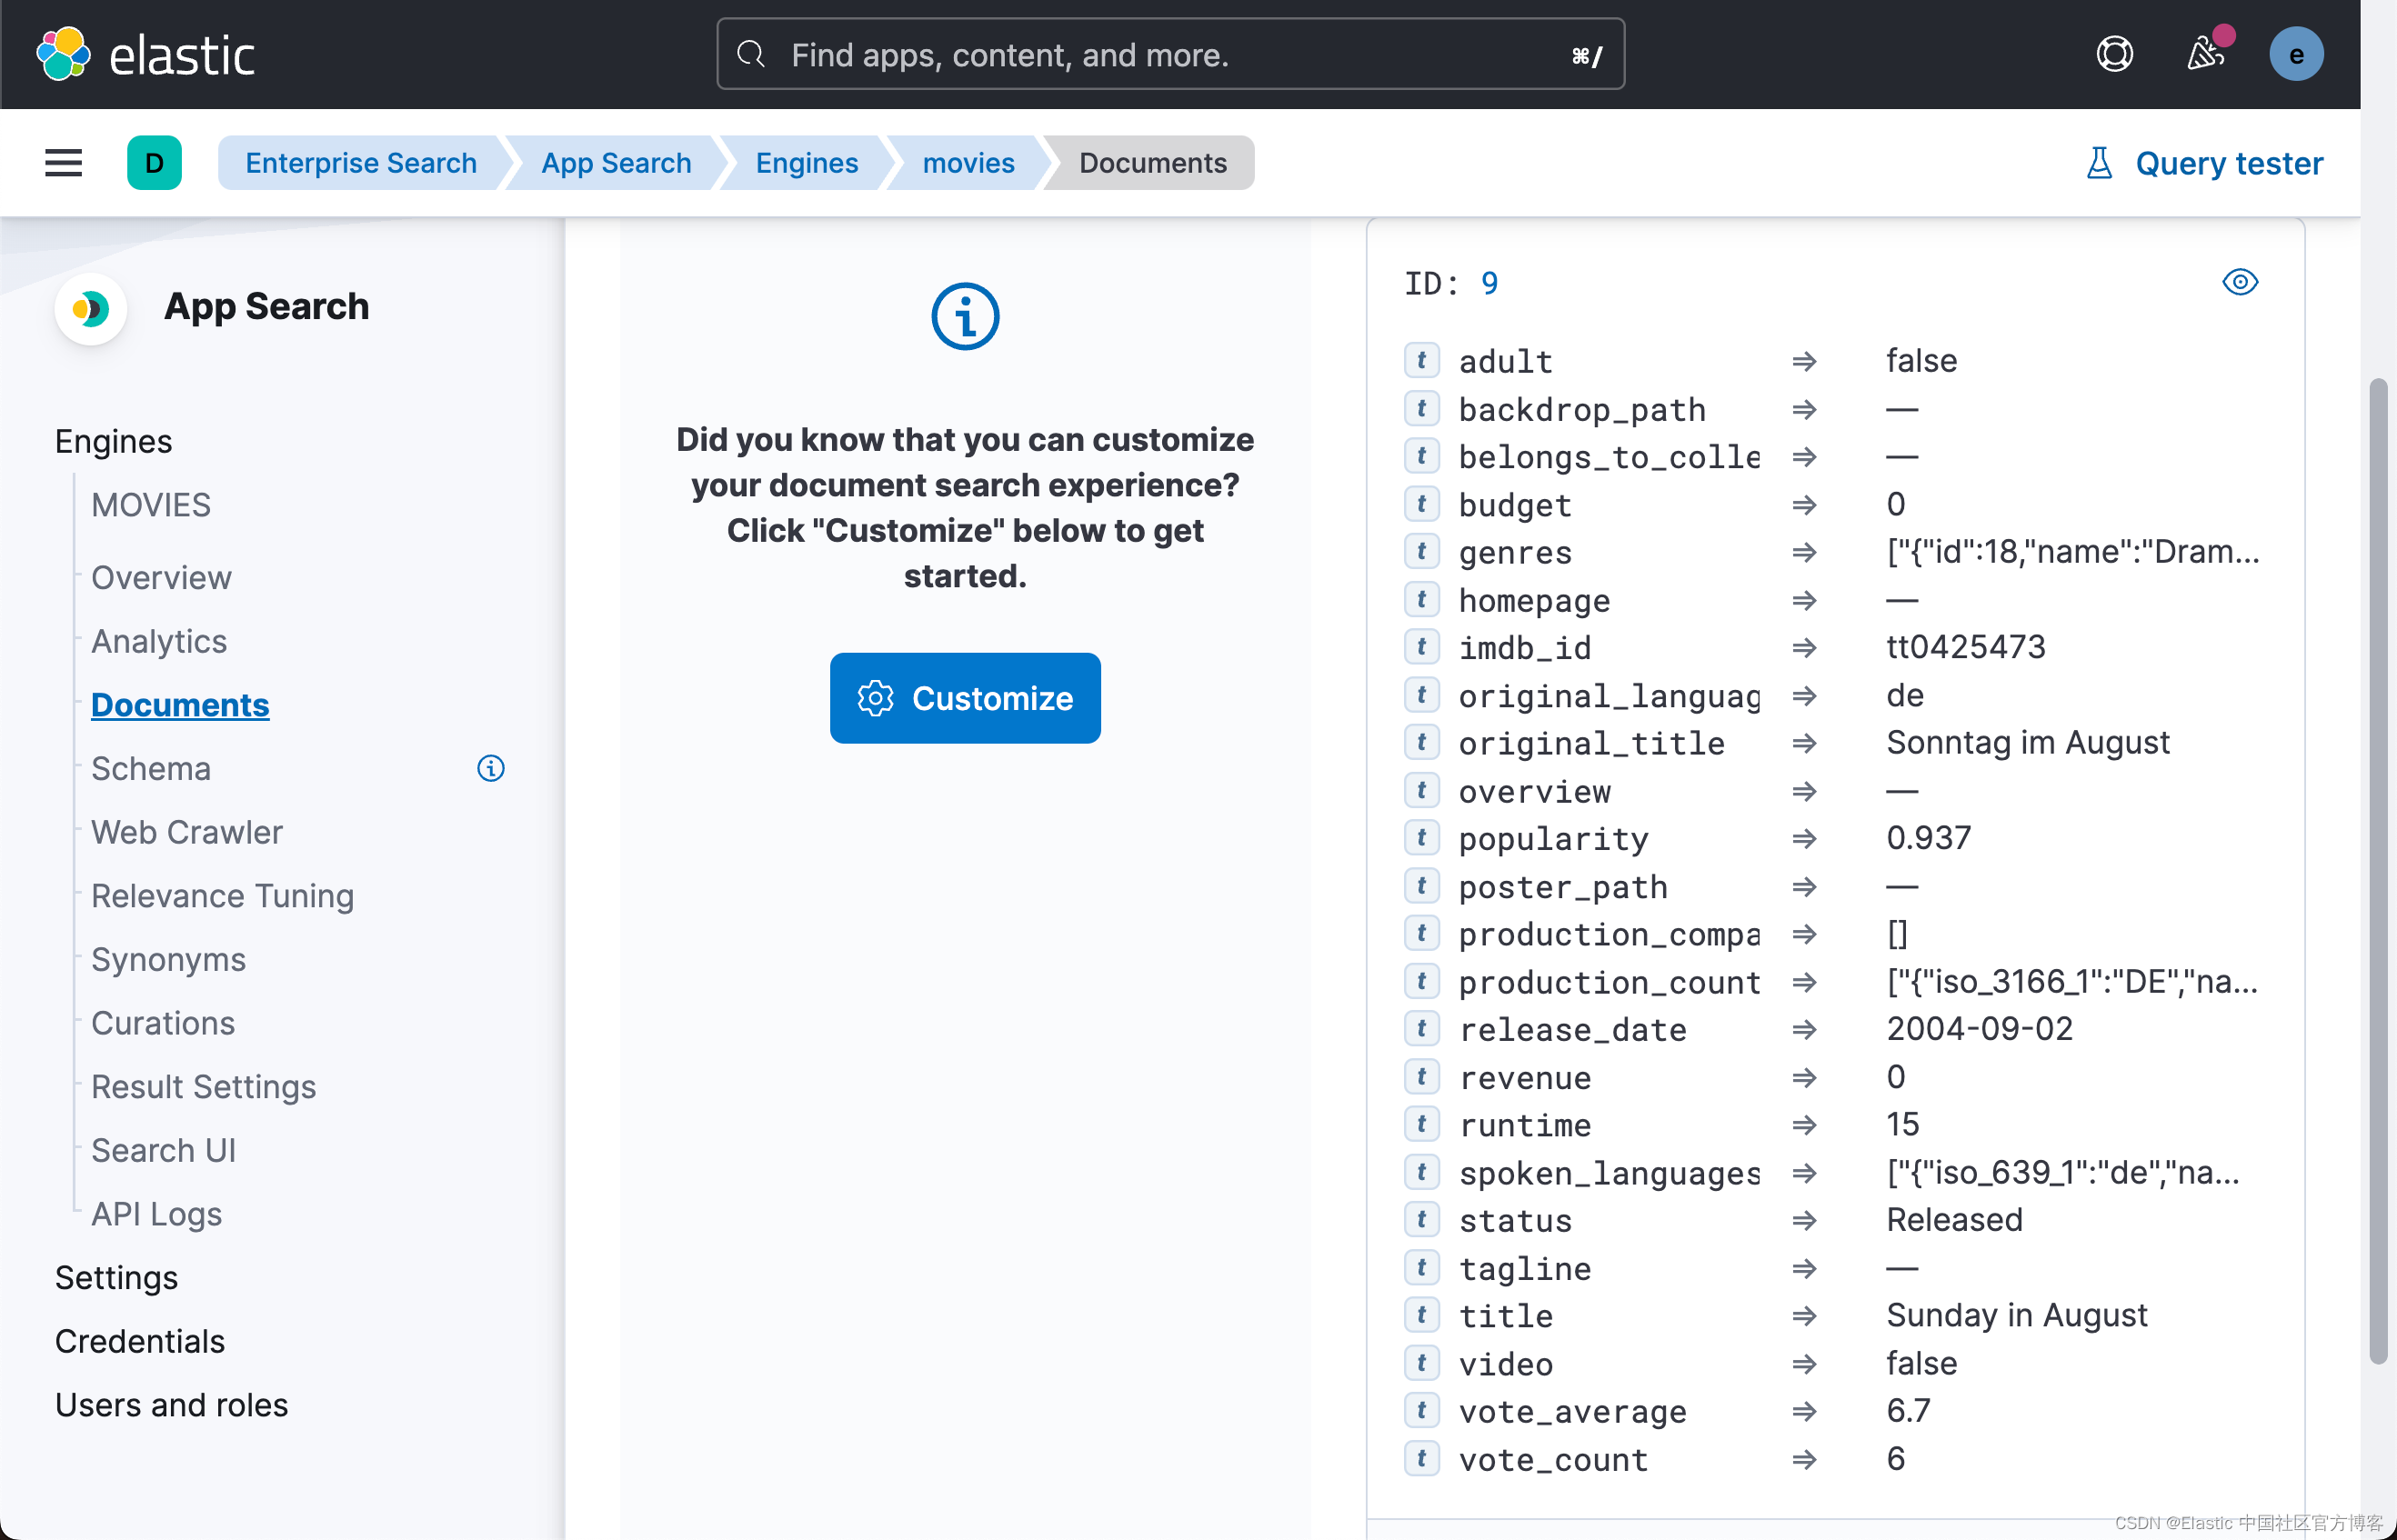Click the green D space avatar
Viewport: 2397px width, 1540px height.
[x=154, y=163]
